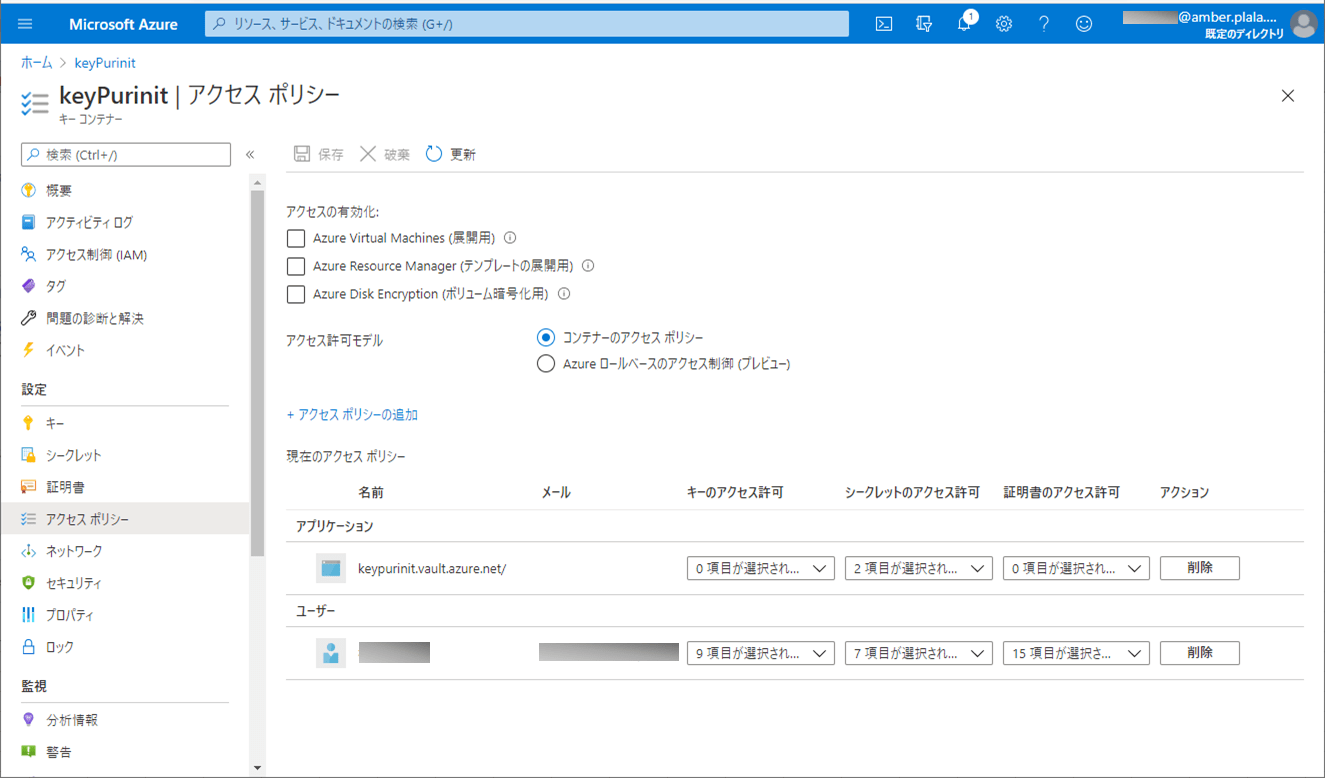The image size is (1325, 778).
Task: Click キーのアクセス許可 column header
Action: point(735,492)
